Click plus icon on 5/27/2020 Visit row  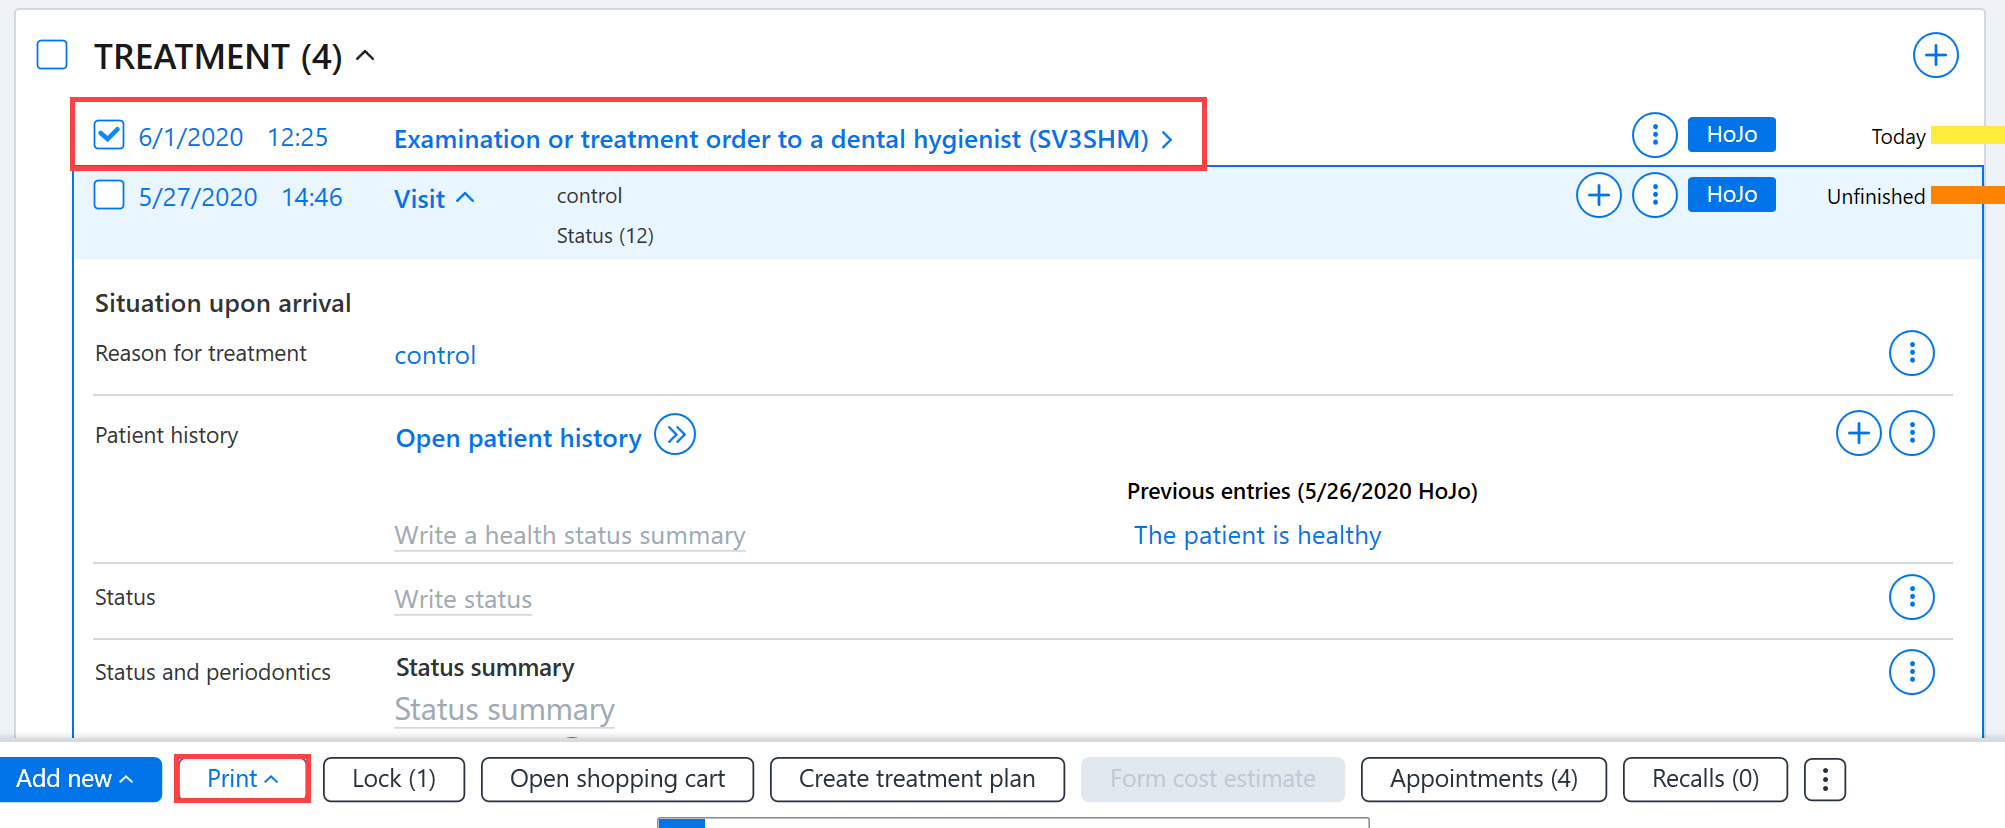click(x=1598, y=195)
